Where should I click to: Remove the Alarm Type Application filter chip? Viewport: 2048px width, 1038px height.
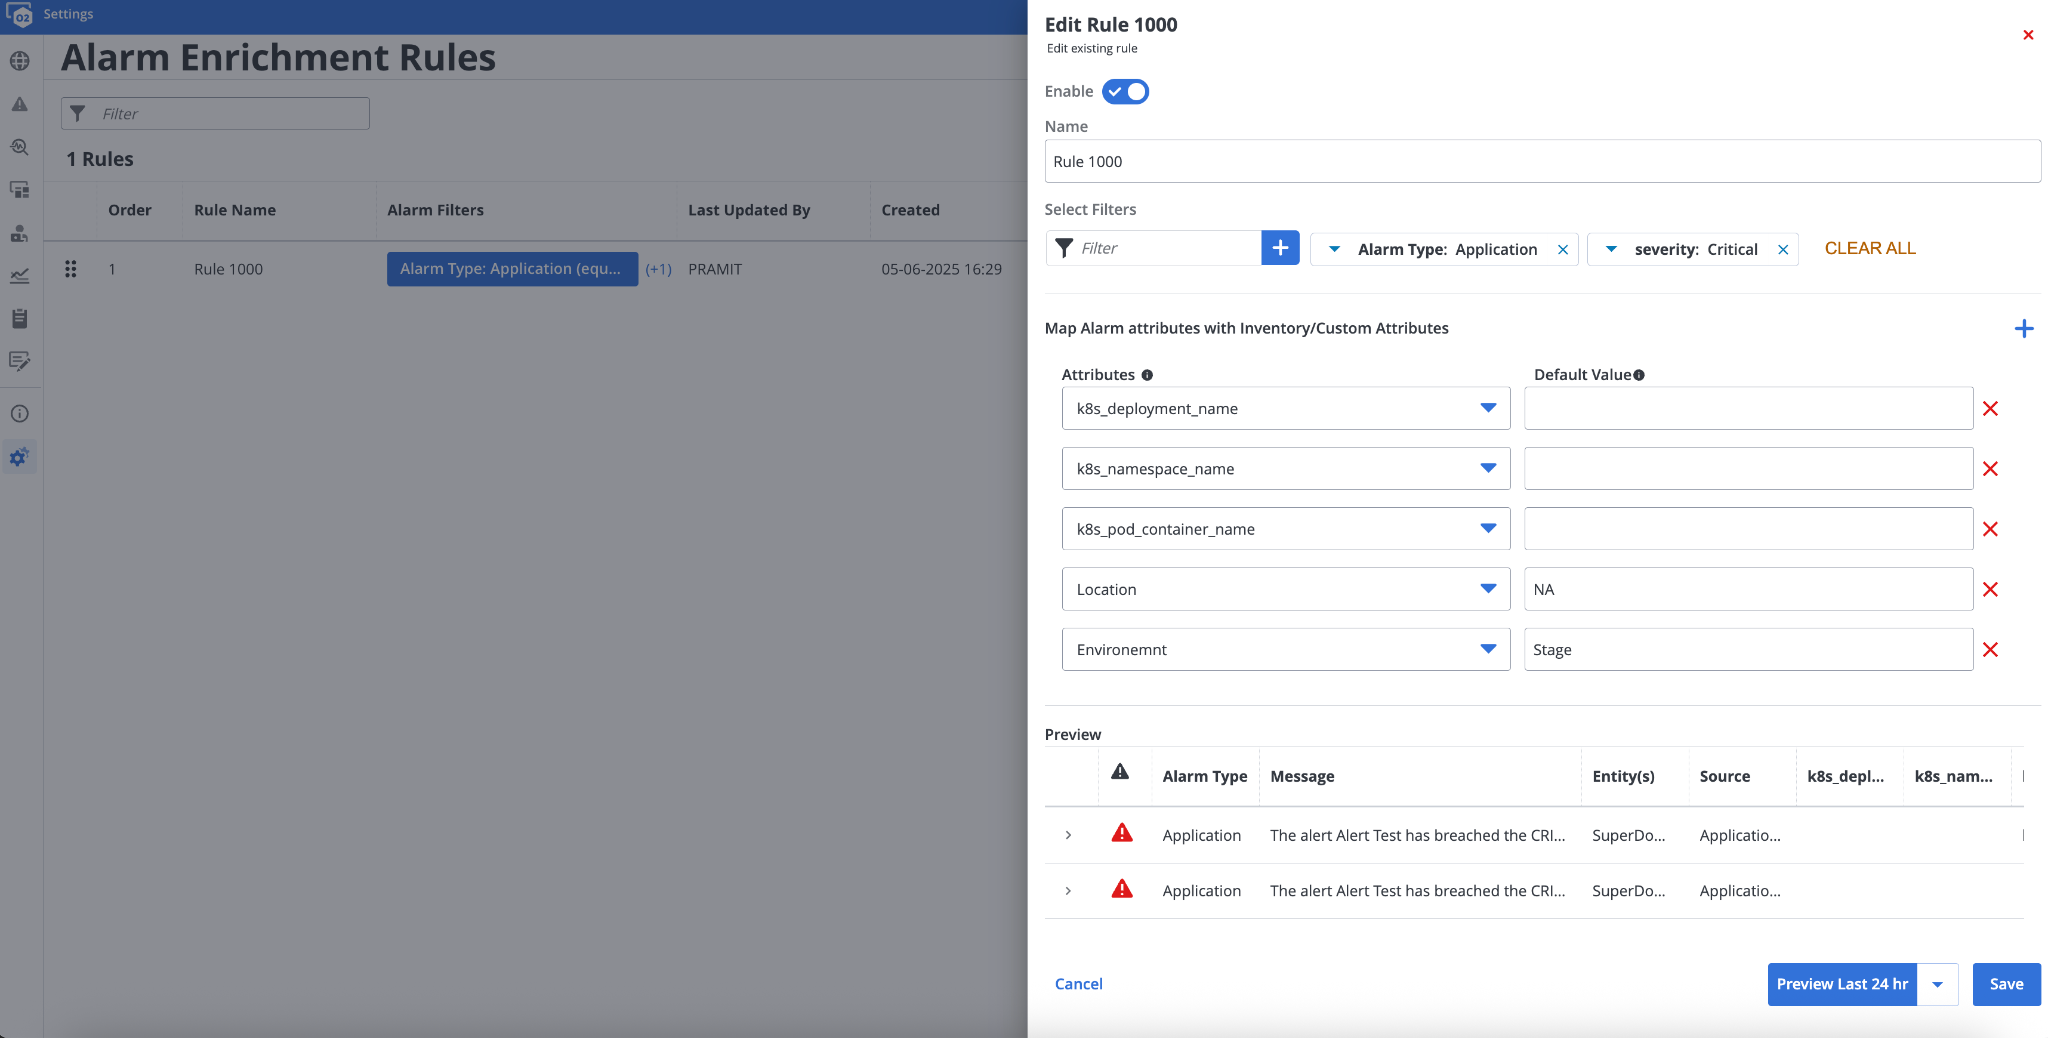1562,250
